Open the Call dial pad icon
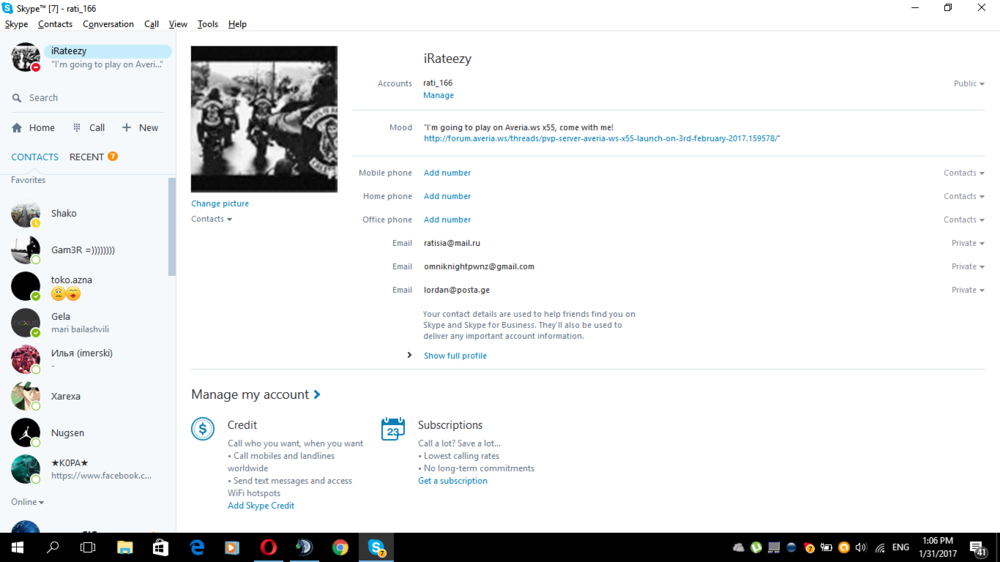The height and width of the screenshot is (562, 1000). pos(77,128)
